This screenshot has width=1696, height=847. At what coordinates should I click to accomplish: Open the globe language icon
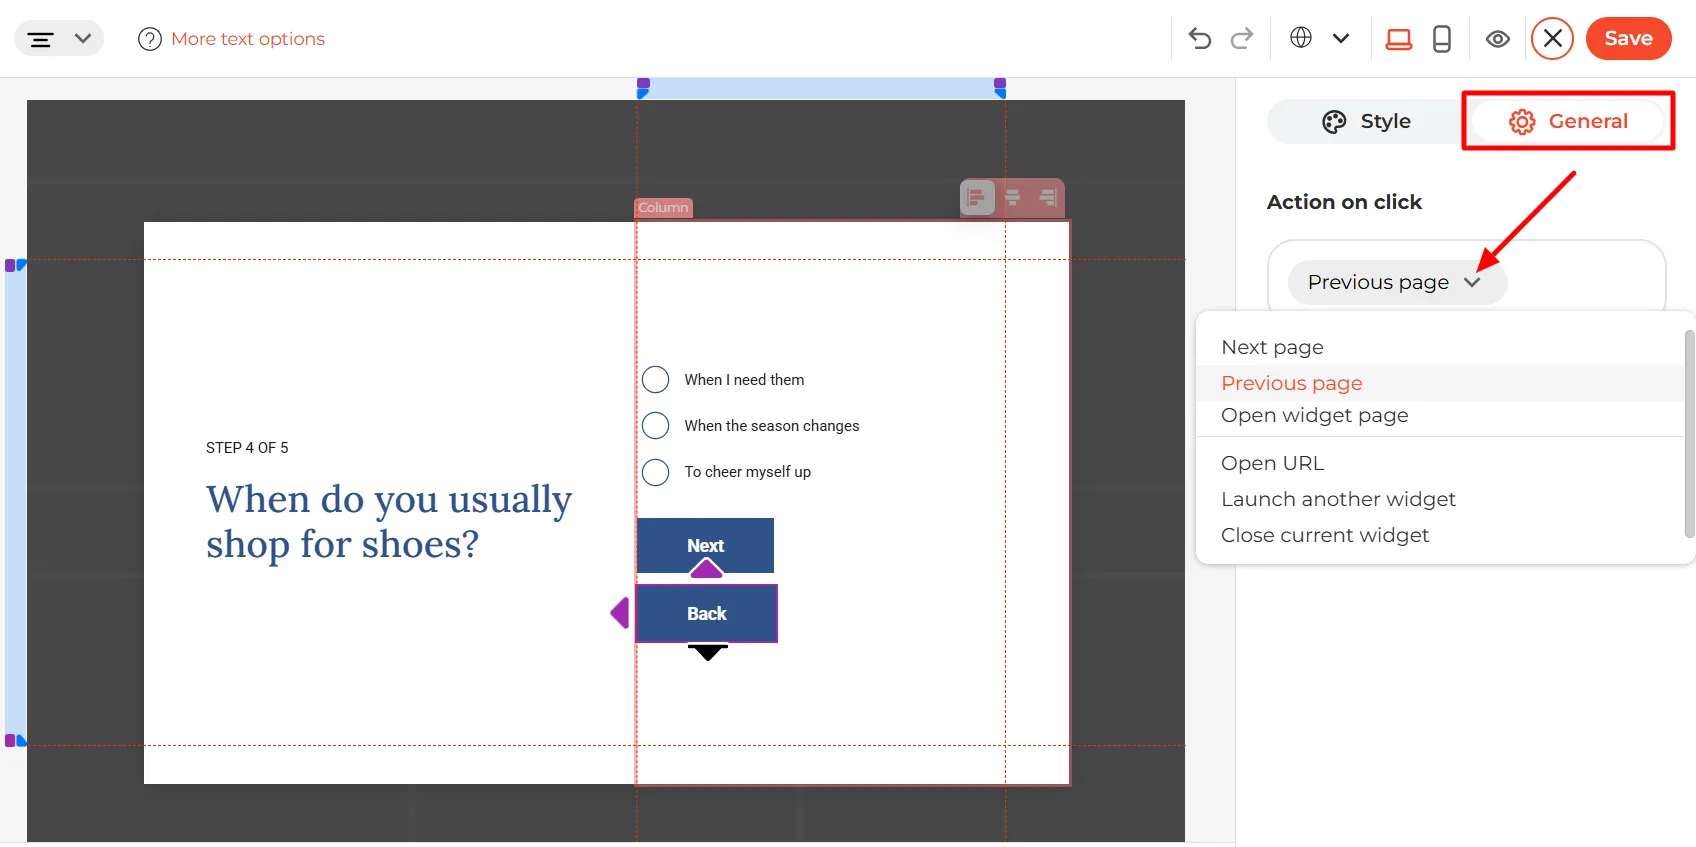point(1301,38)
